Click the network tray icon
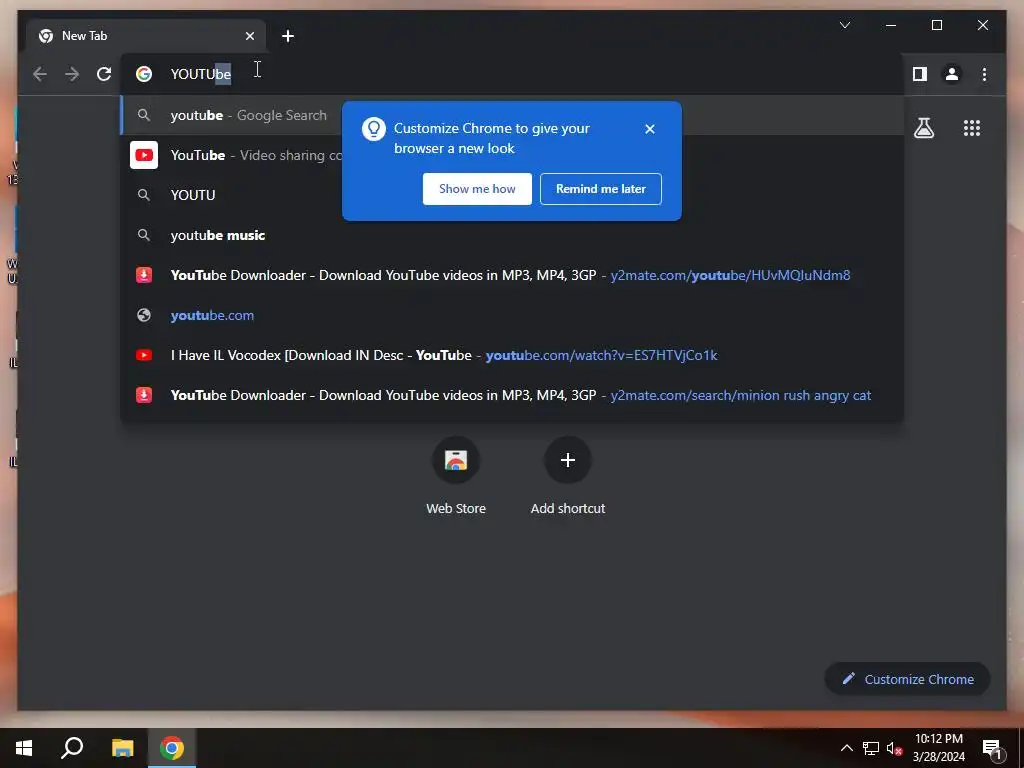Screen dimensions: 1024x768 pos(871,748)
